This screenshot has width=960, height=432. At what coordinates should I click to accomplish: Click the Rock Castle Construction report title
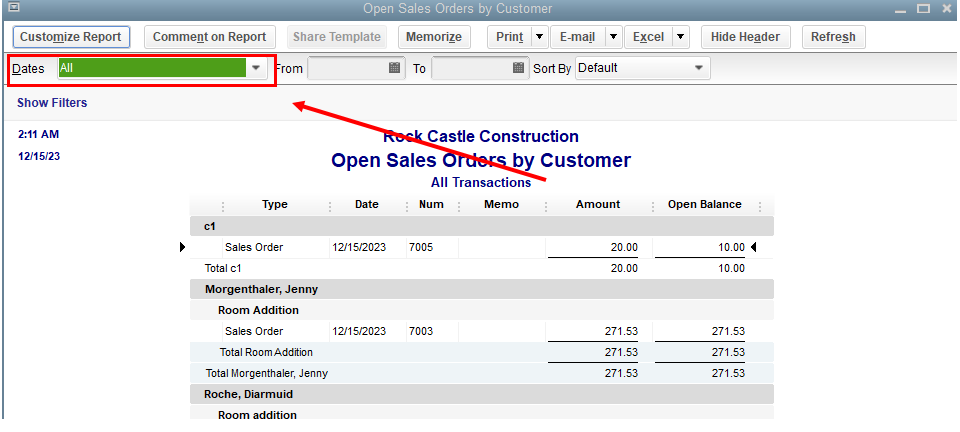tap(481, 136)
